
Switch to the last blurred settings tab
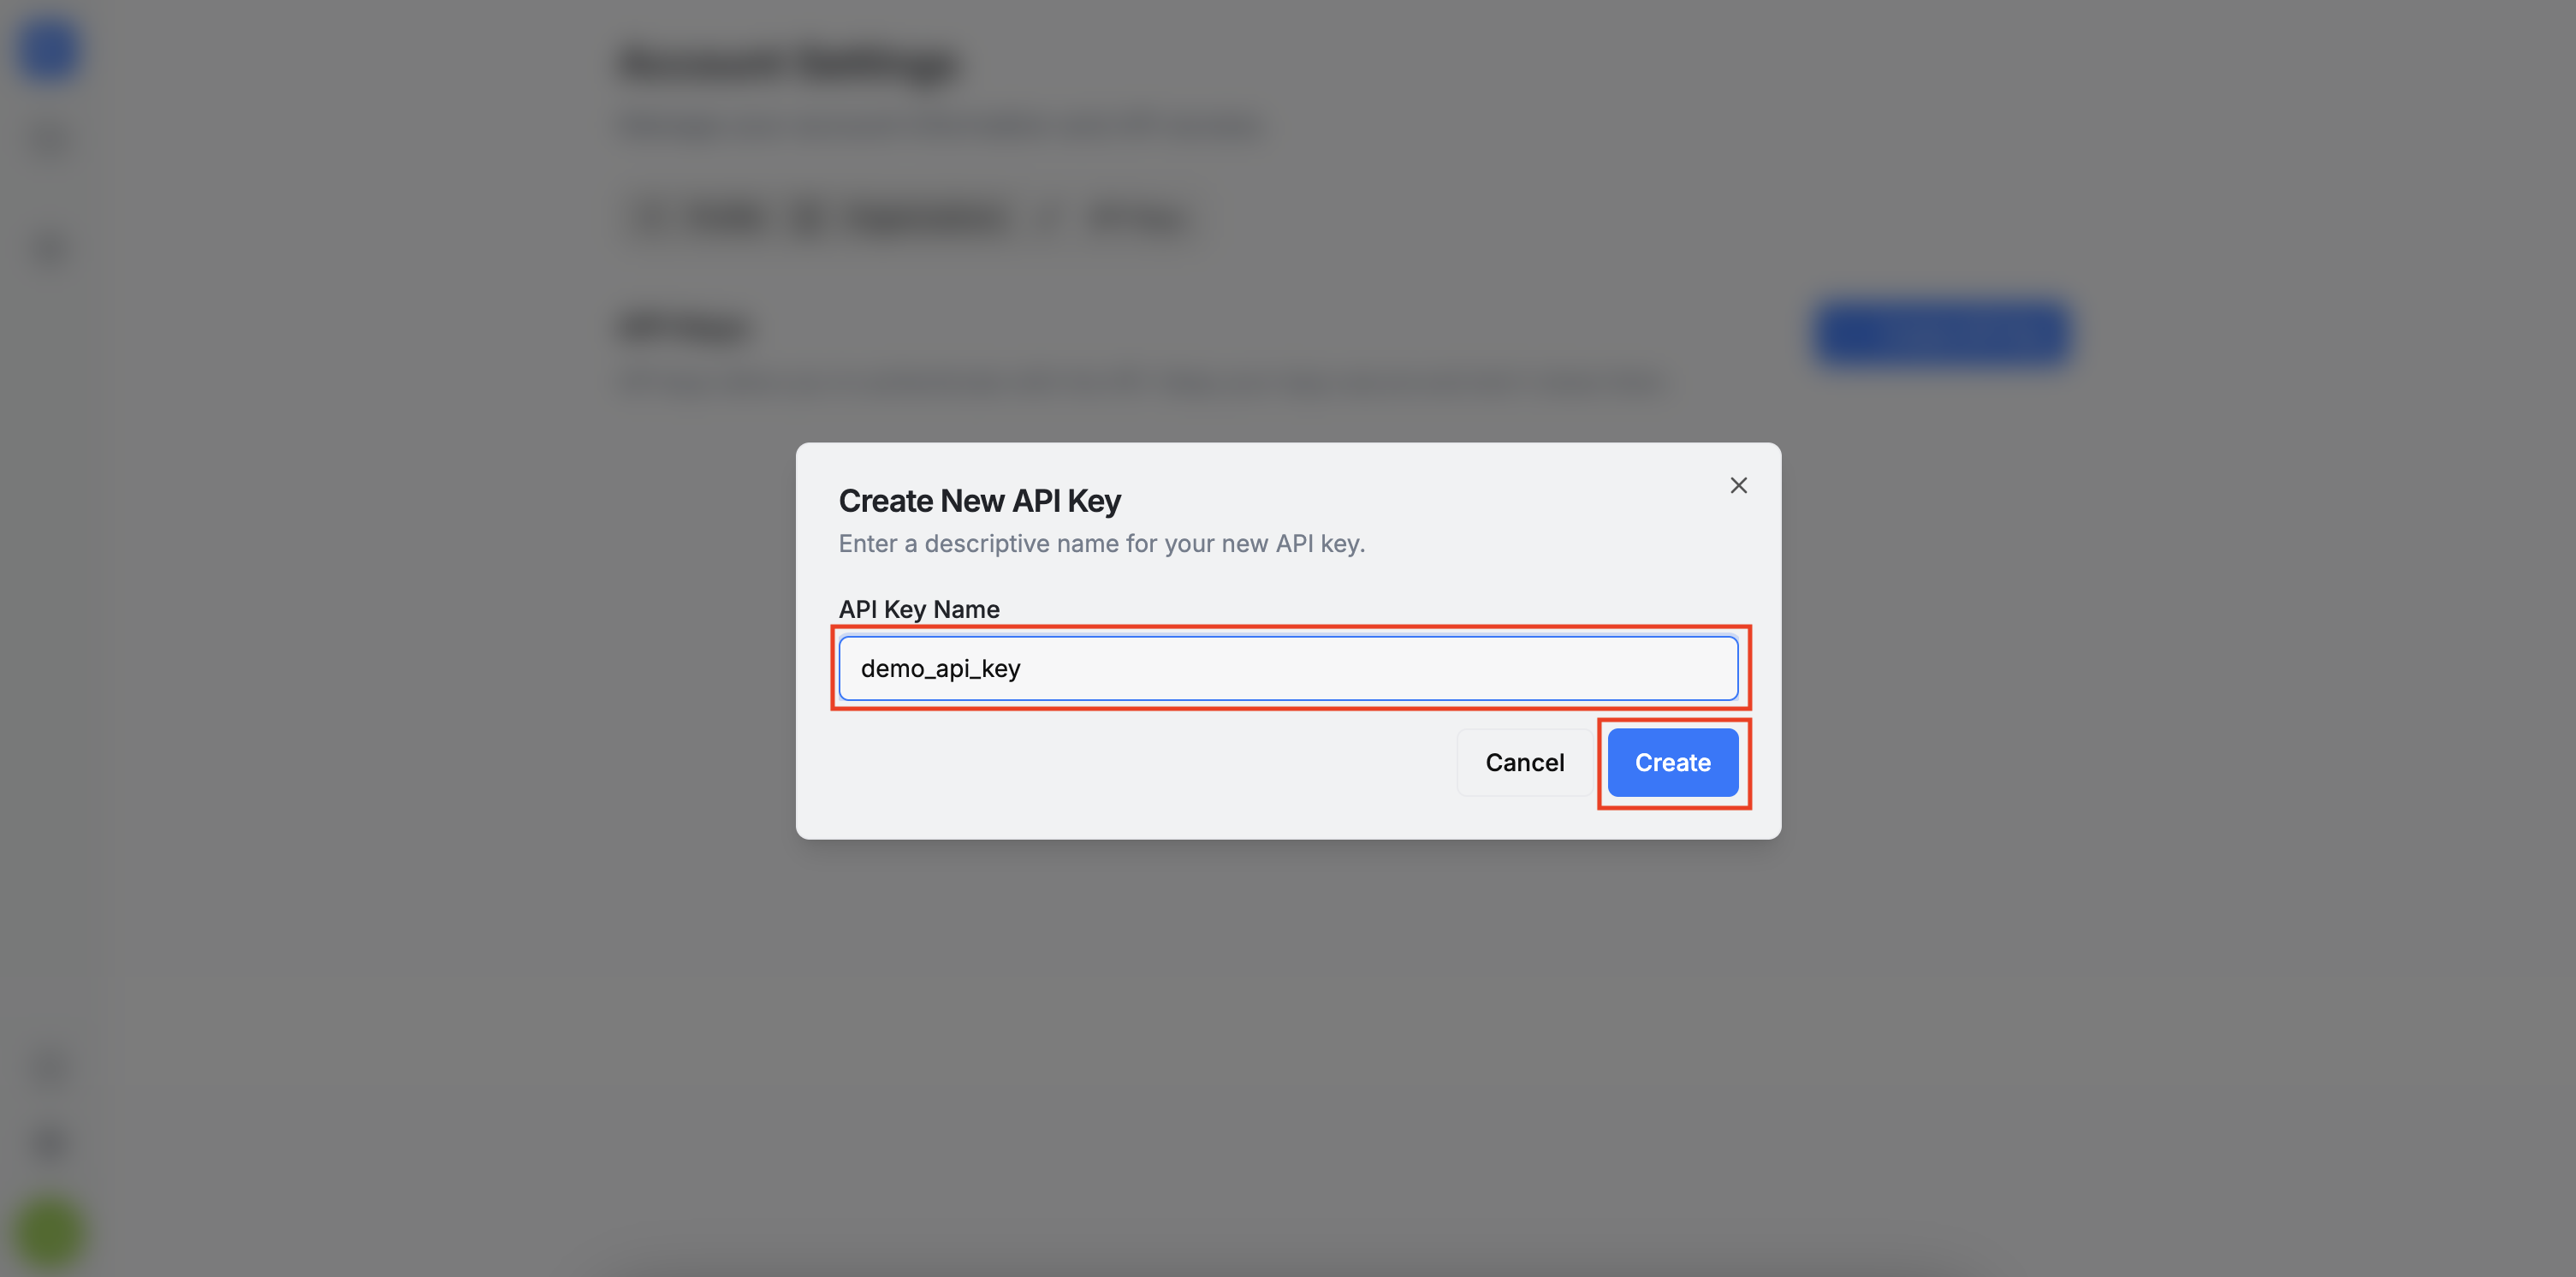(1122, 218)
